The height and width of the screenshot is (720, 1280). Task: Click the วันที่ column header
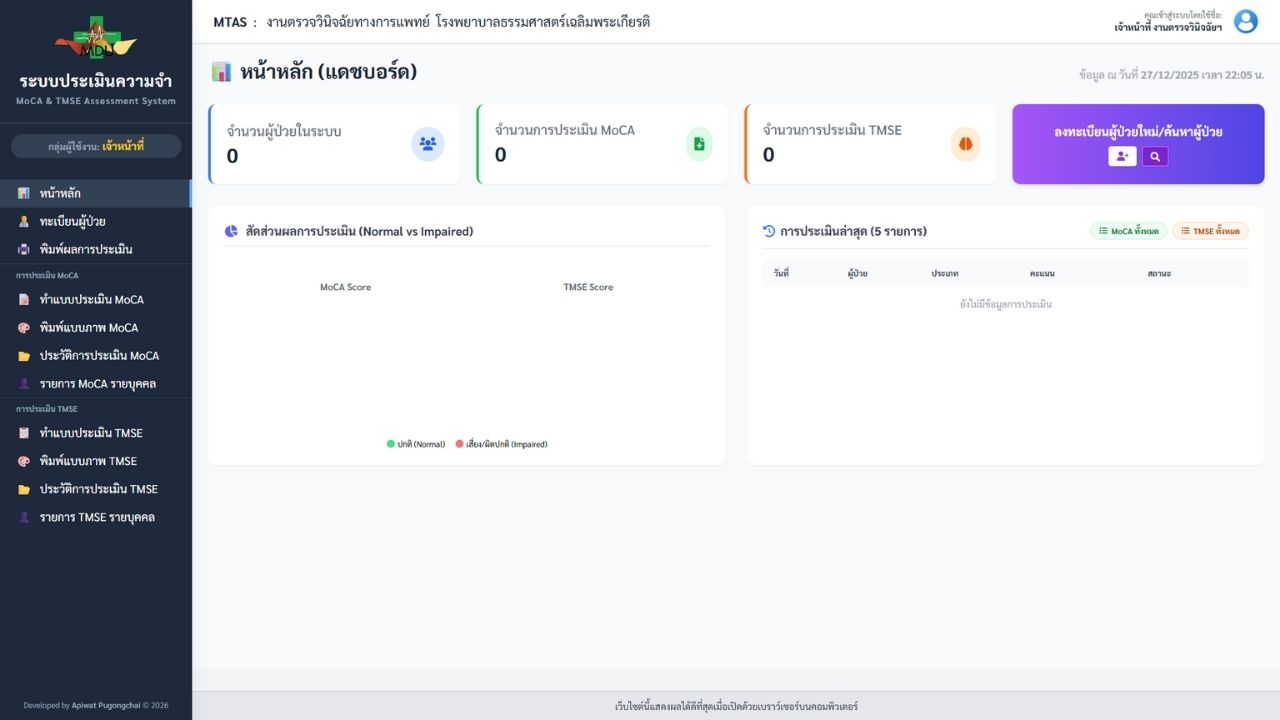[781, 273]
